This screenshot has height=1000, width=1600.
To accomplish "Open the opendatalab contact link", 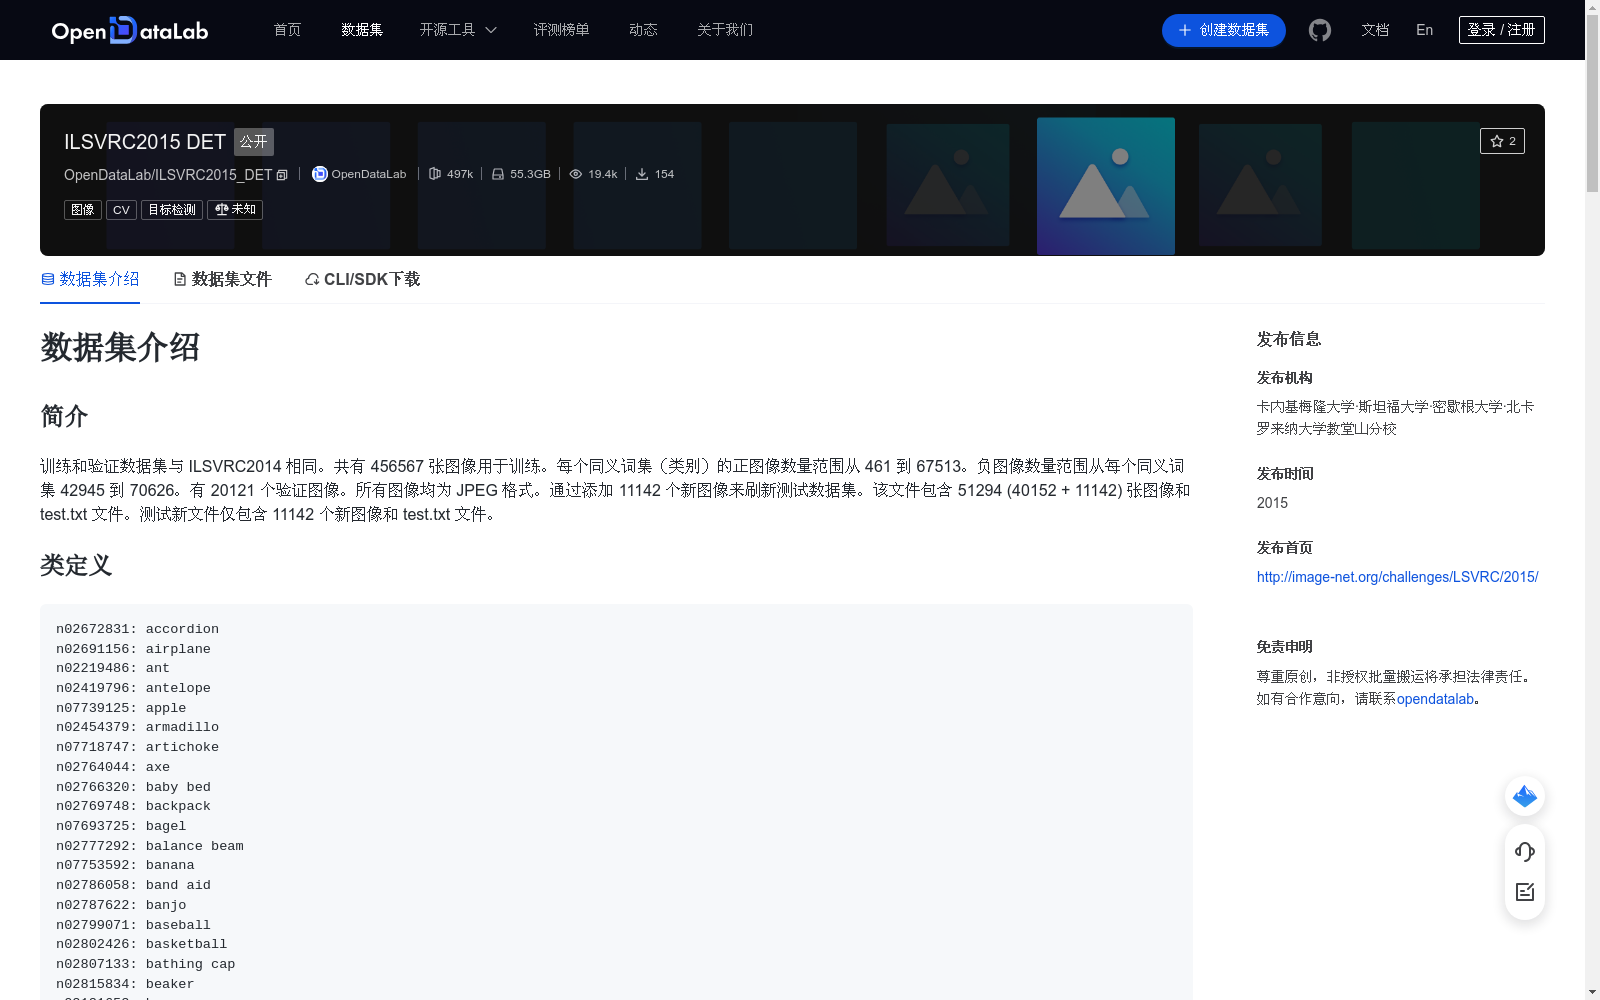I will (1435, 699).
